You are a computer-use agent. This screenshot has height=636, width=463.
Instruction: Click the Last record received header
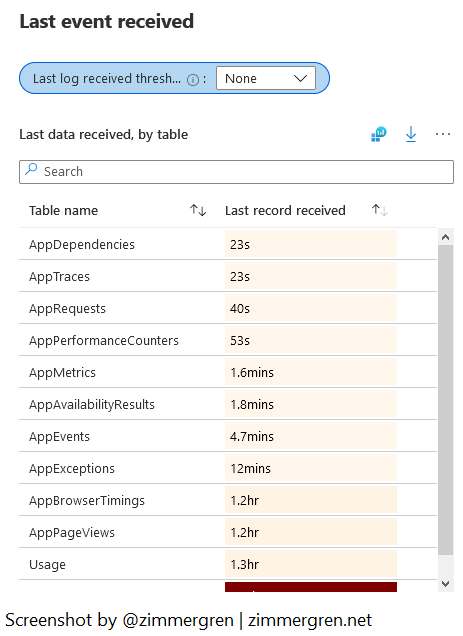click(x=285, y=211)
